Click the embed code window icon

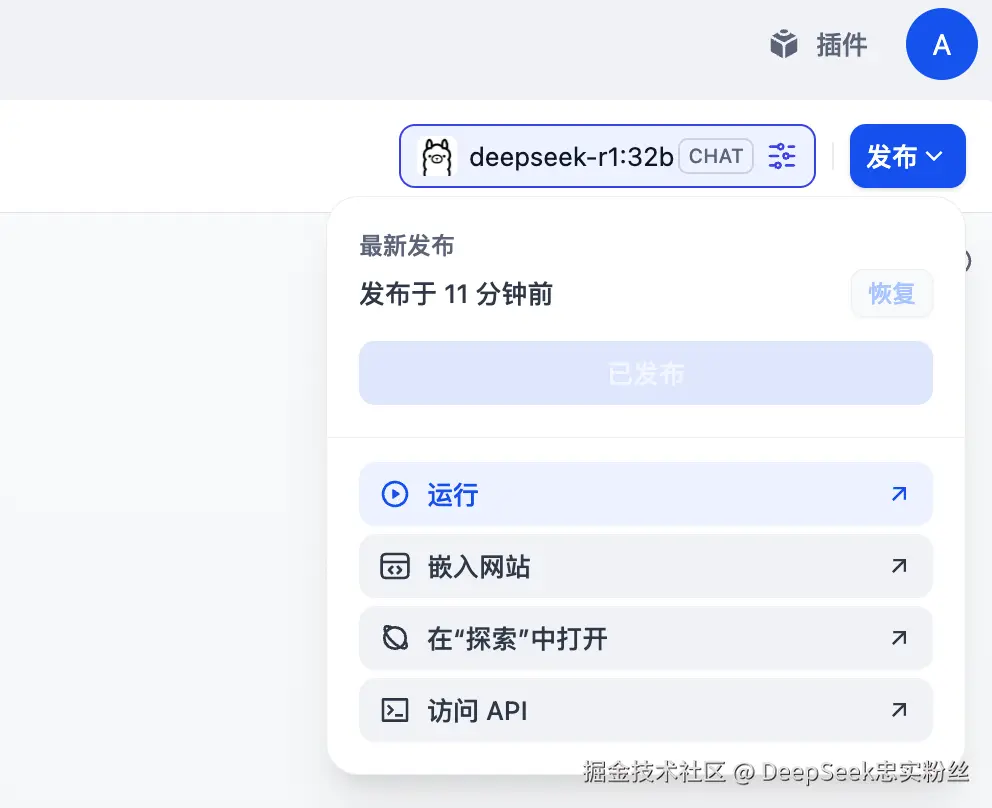395,566
